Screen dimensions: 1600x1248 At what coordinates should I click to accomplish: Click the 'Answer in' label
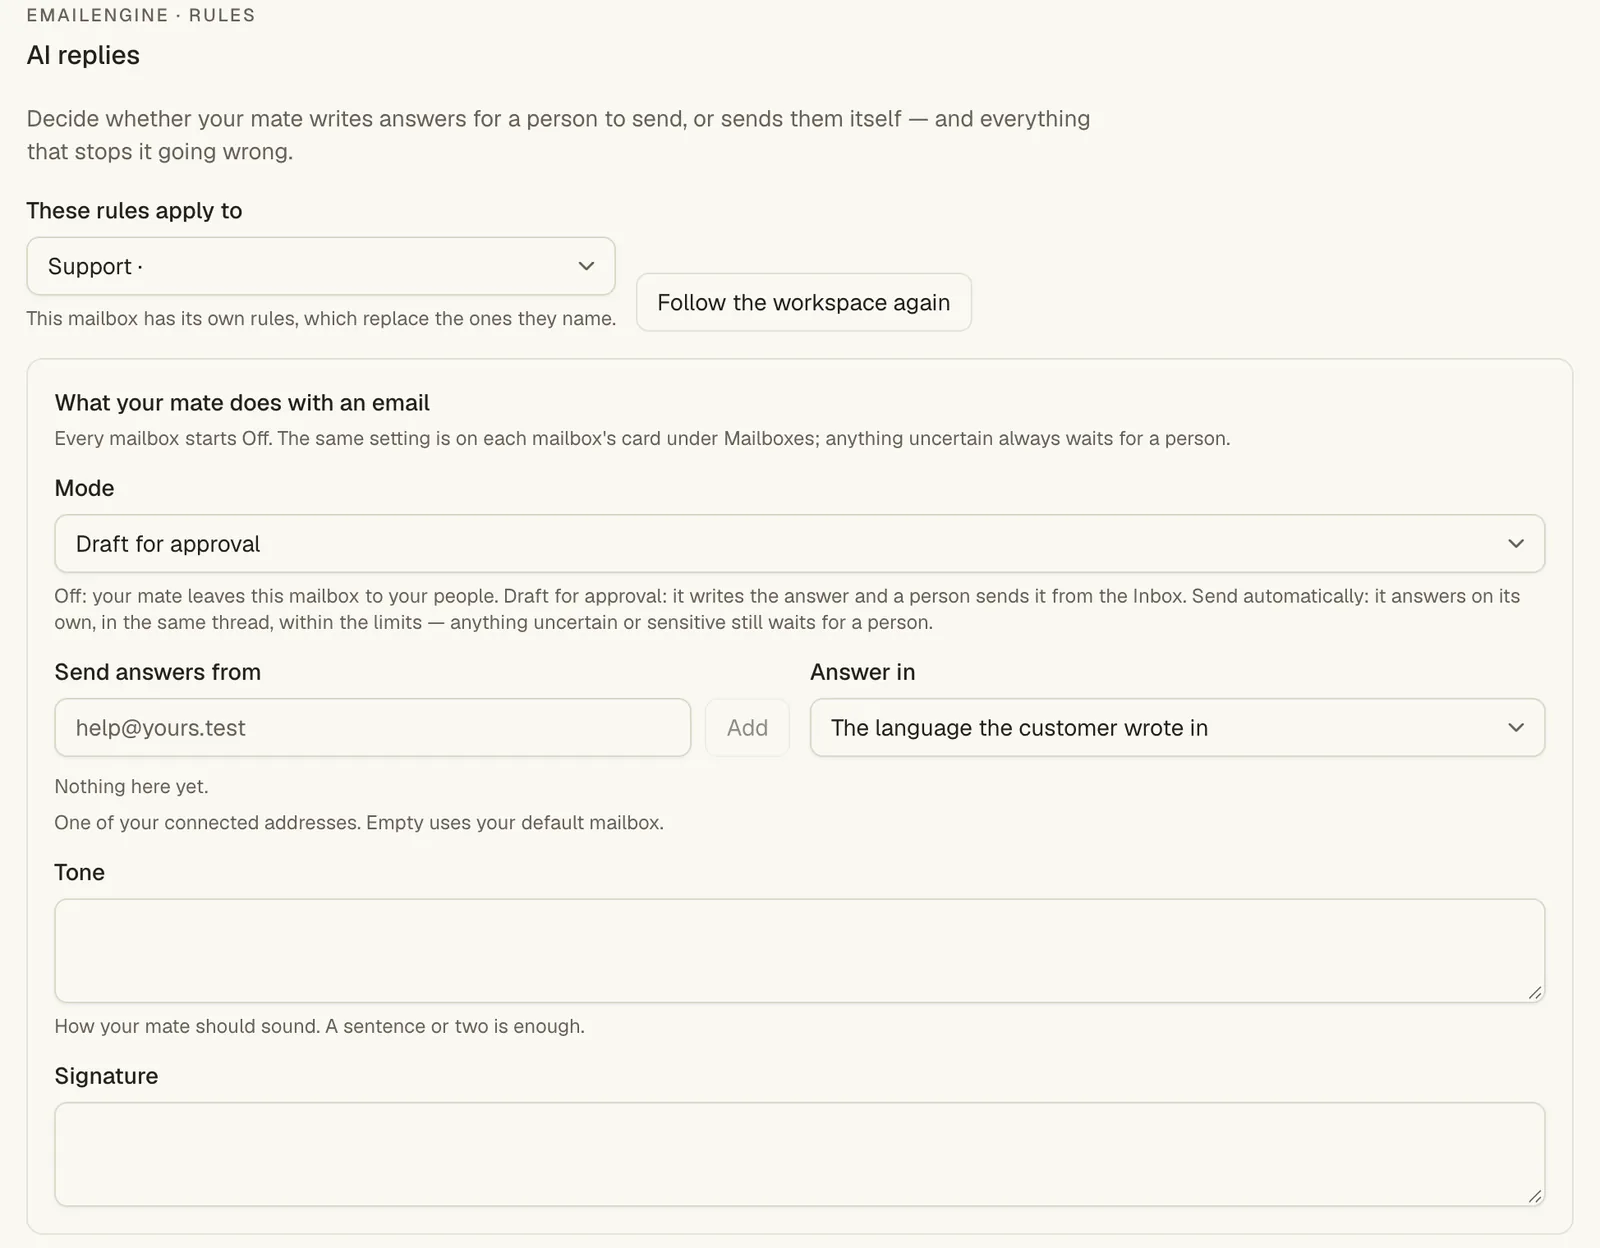pyautogui.click(x=863, y=672)
